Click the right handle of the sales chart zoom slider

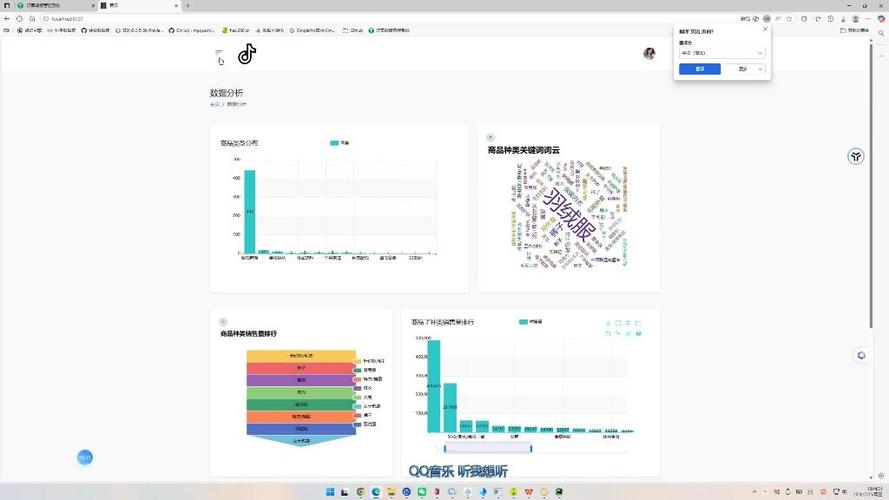[531, 448]
